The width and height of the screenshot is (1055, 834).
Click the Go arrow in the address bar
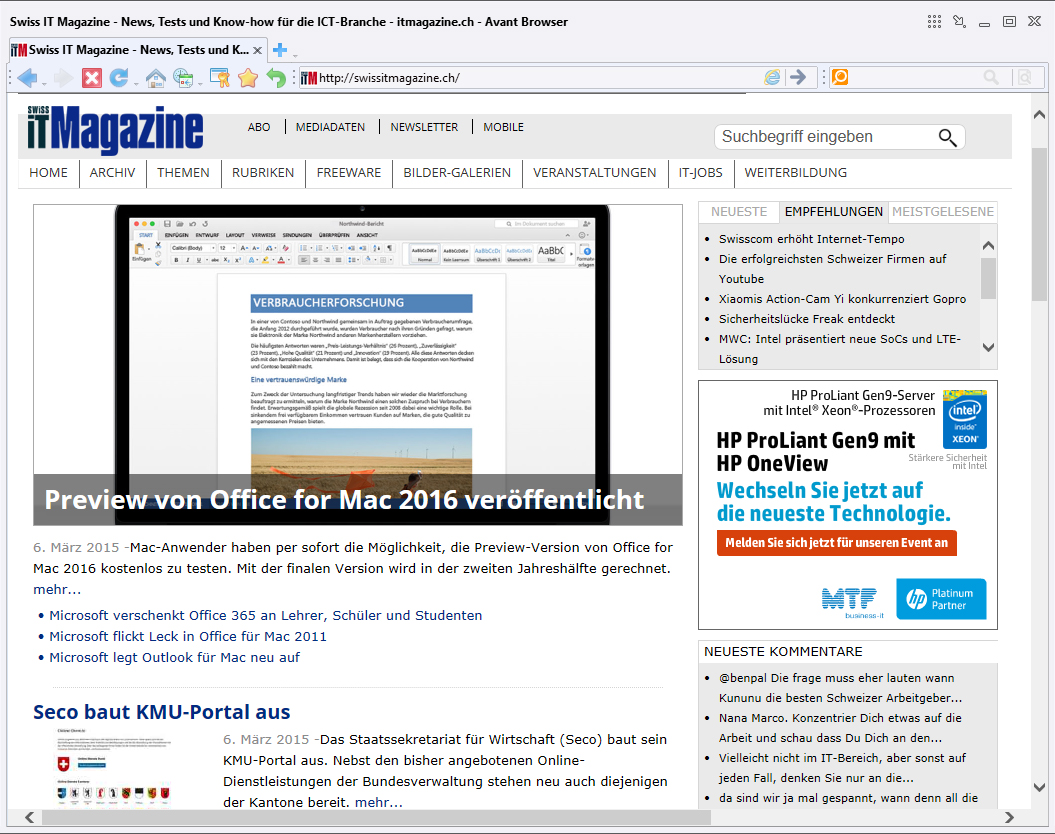pos(798,77)
